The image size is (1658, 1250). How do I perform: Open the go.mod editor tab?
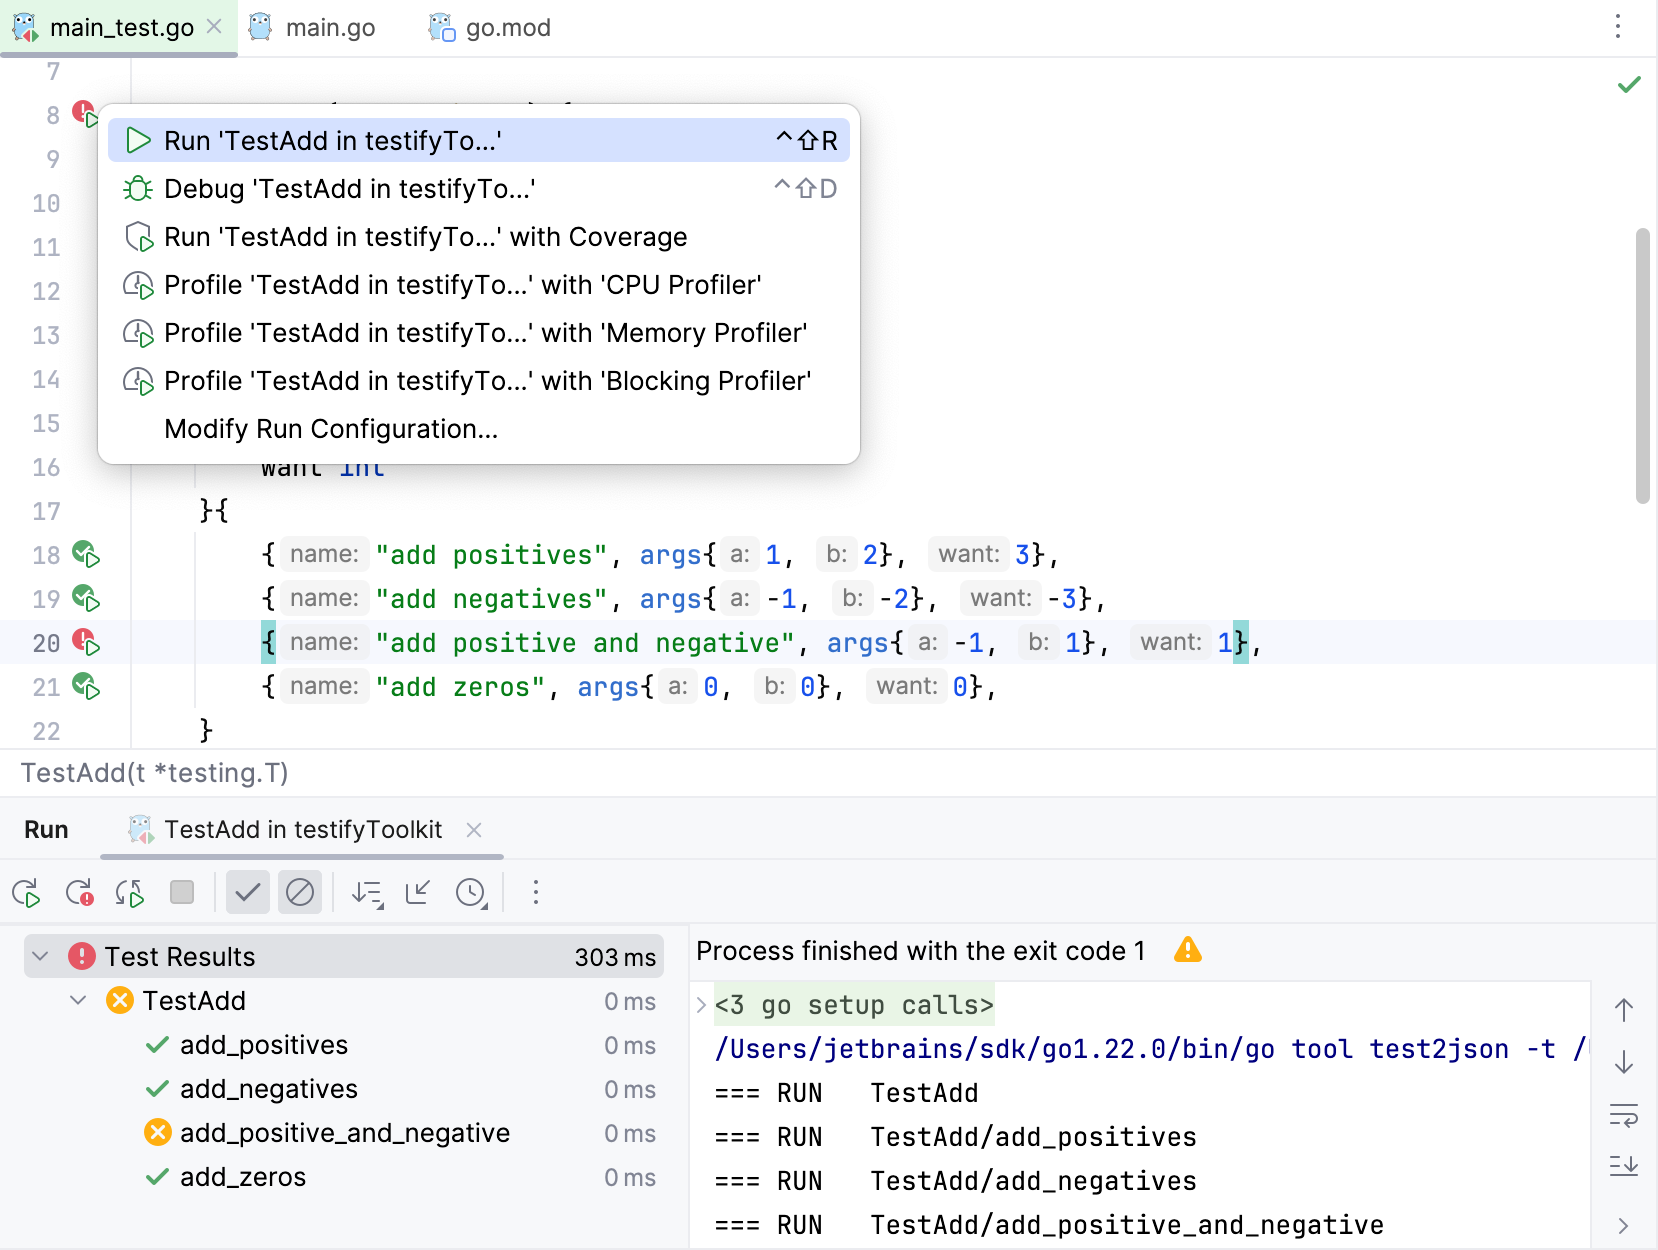tap(507, 28)
